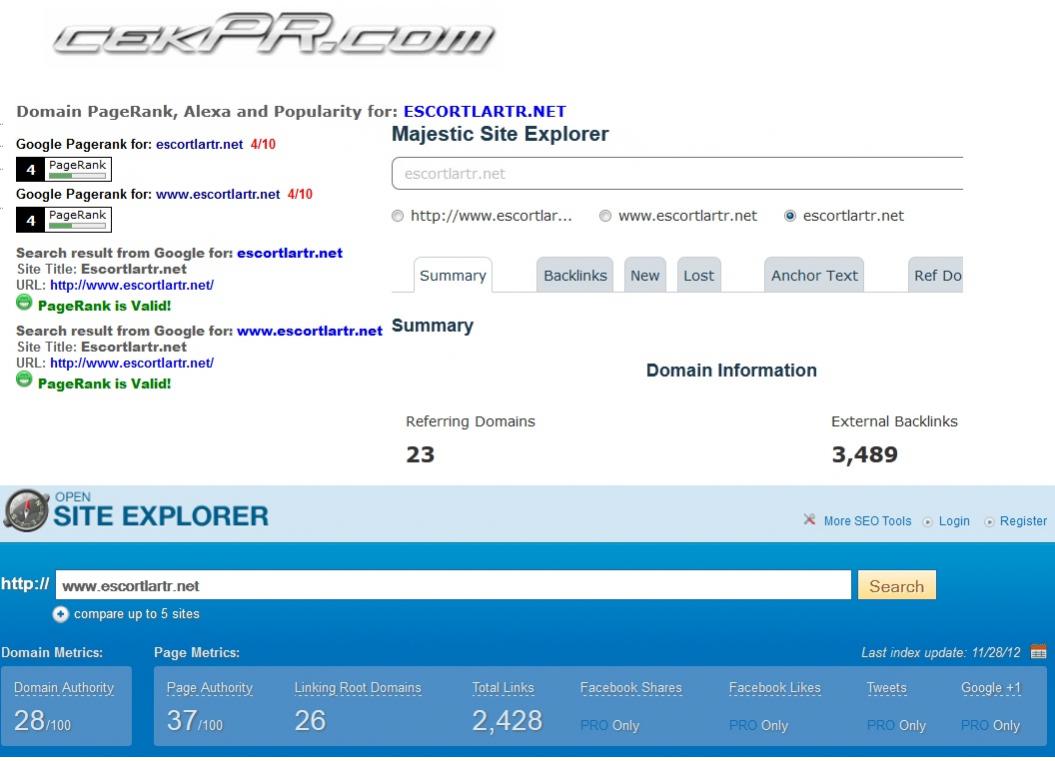This screenshot has height=761, width=1055.
Task: Click the Last index update 11/28/12 text
Action: coord(941,652)
